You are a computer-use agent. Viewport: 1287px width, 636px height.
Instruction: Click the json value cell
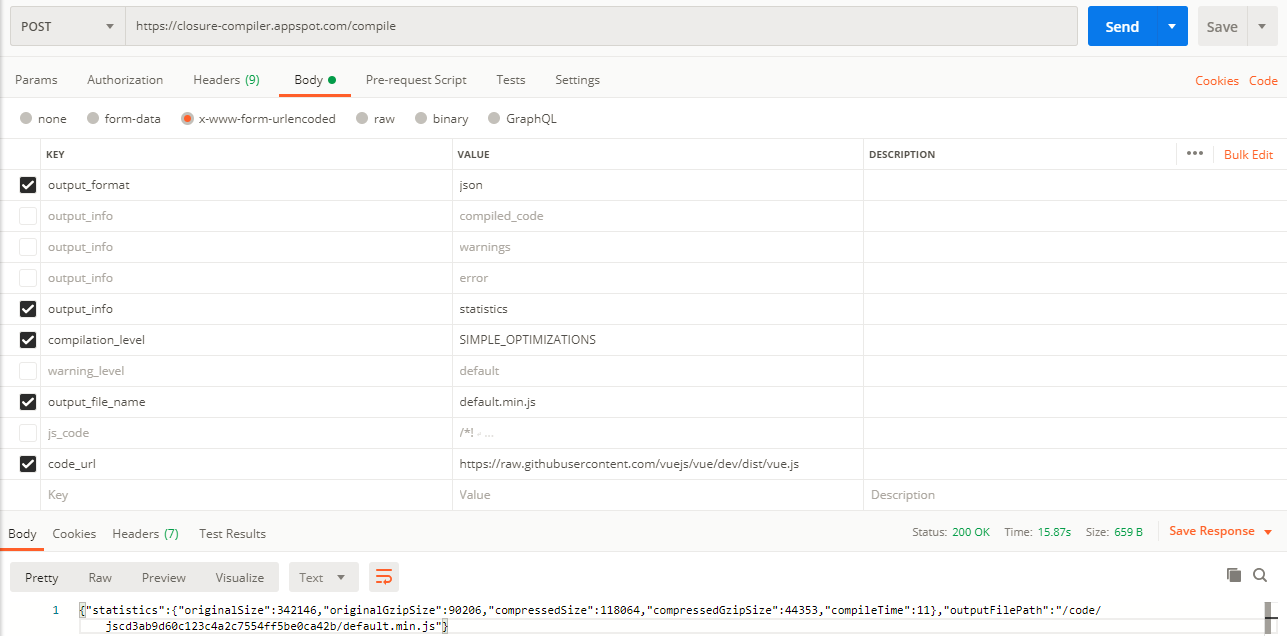658,185
